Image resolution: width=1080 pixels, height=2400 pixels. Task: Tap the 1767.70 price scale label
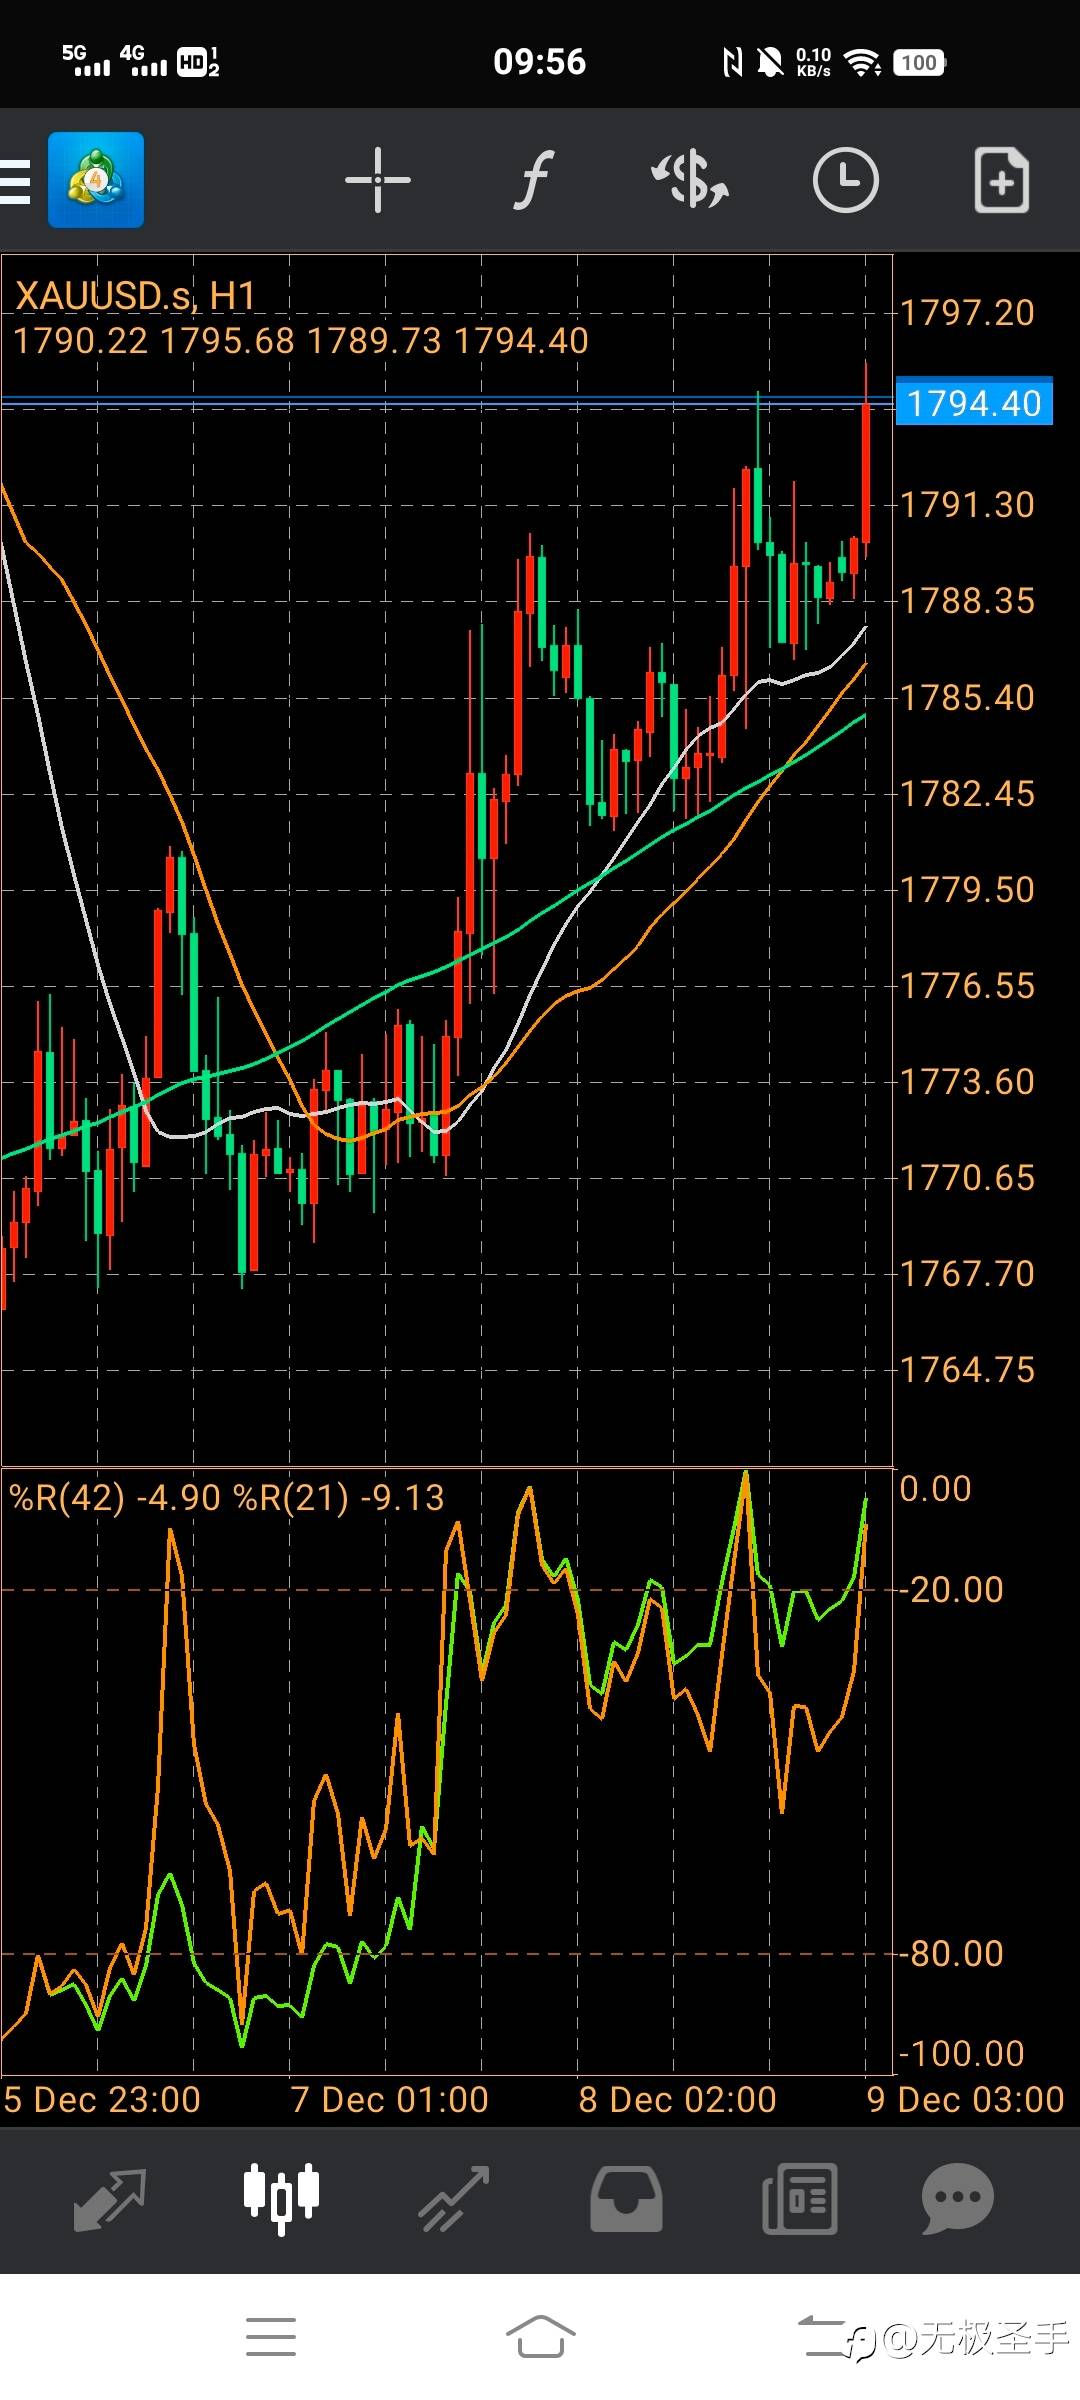click(967, 1274)
